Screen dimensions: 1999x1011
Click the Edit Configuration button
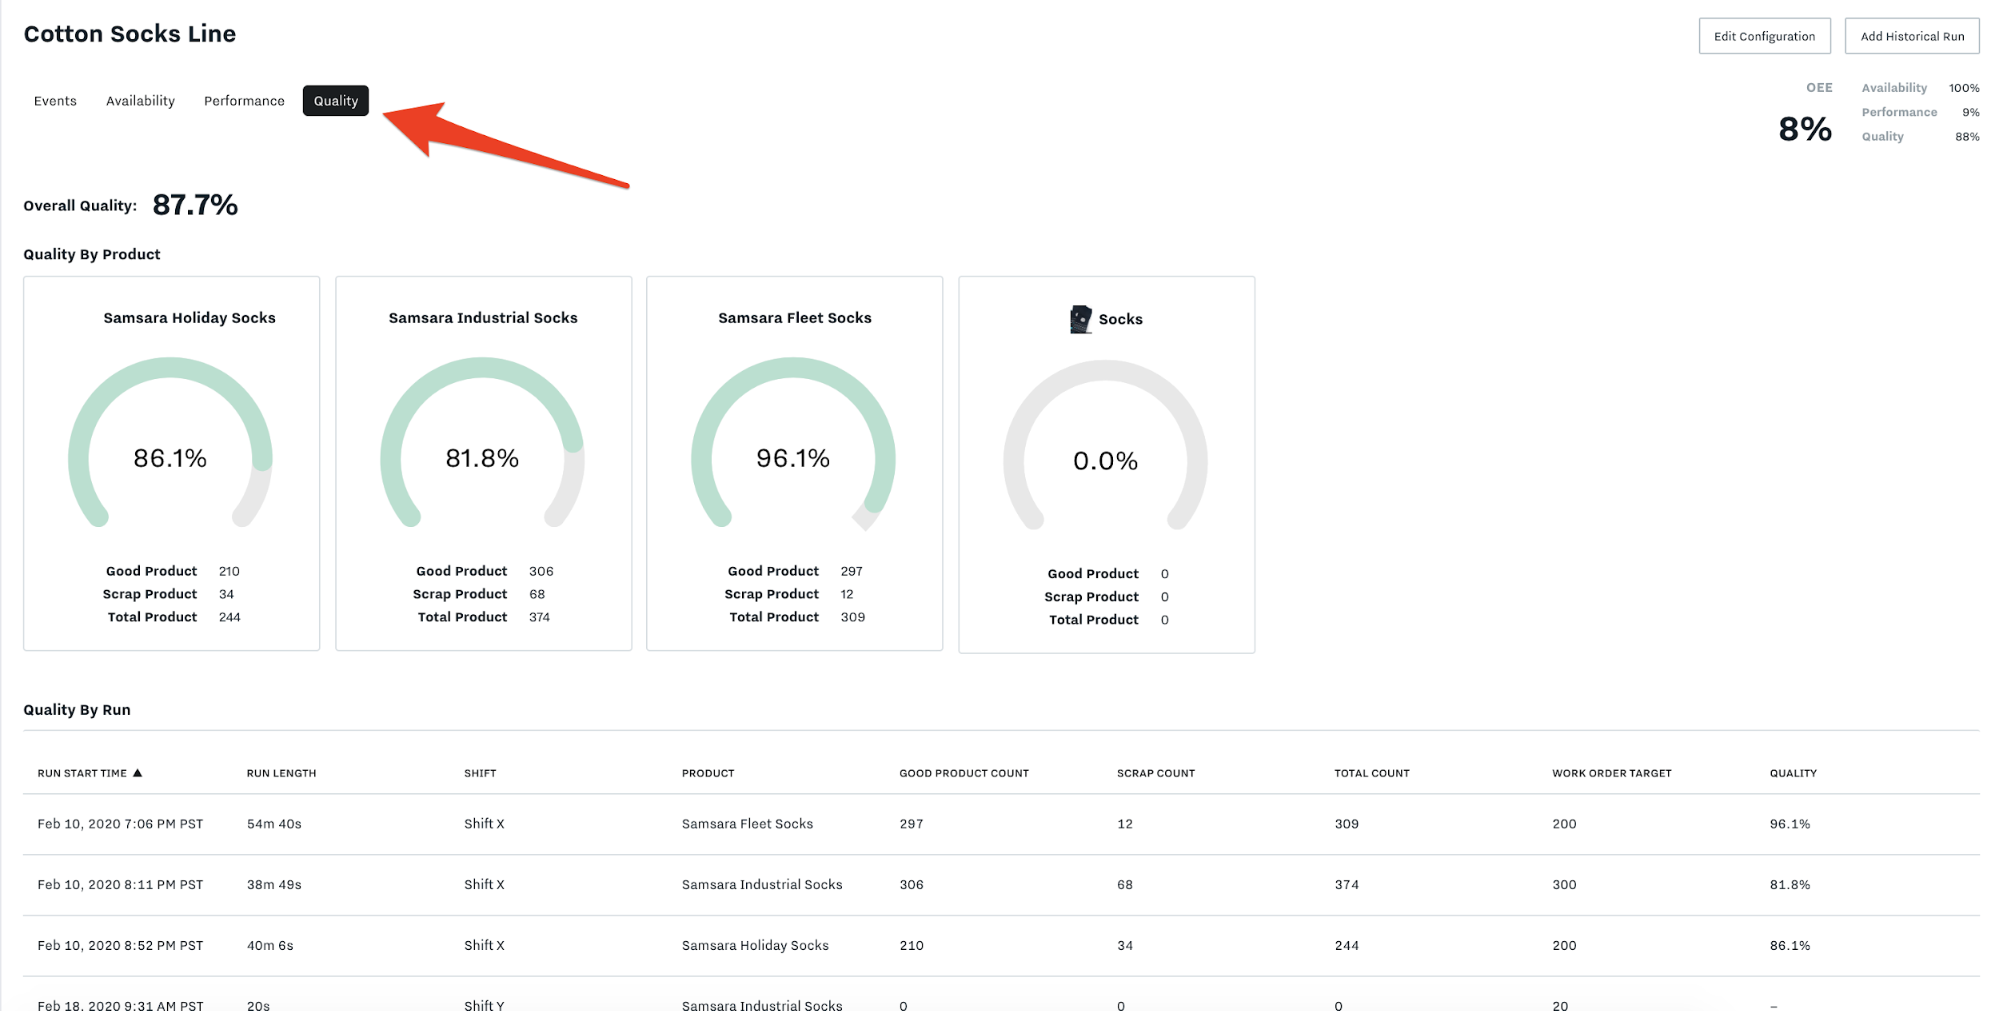tap(1764, 36)
